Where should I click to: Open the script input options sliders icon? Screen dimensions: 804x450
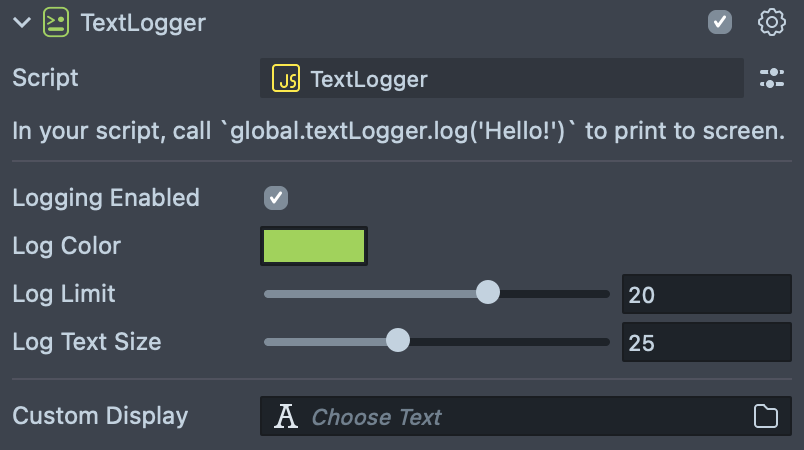[772, 79]
